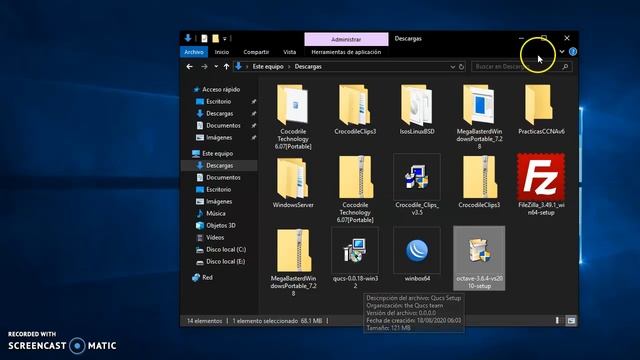Select the Cocodrile Technology 6.07[Portable] zip archive
The image size is (640, 360).
tap(355, 189)
